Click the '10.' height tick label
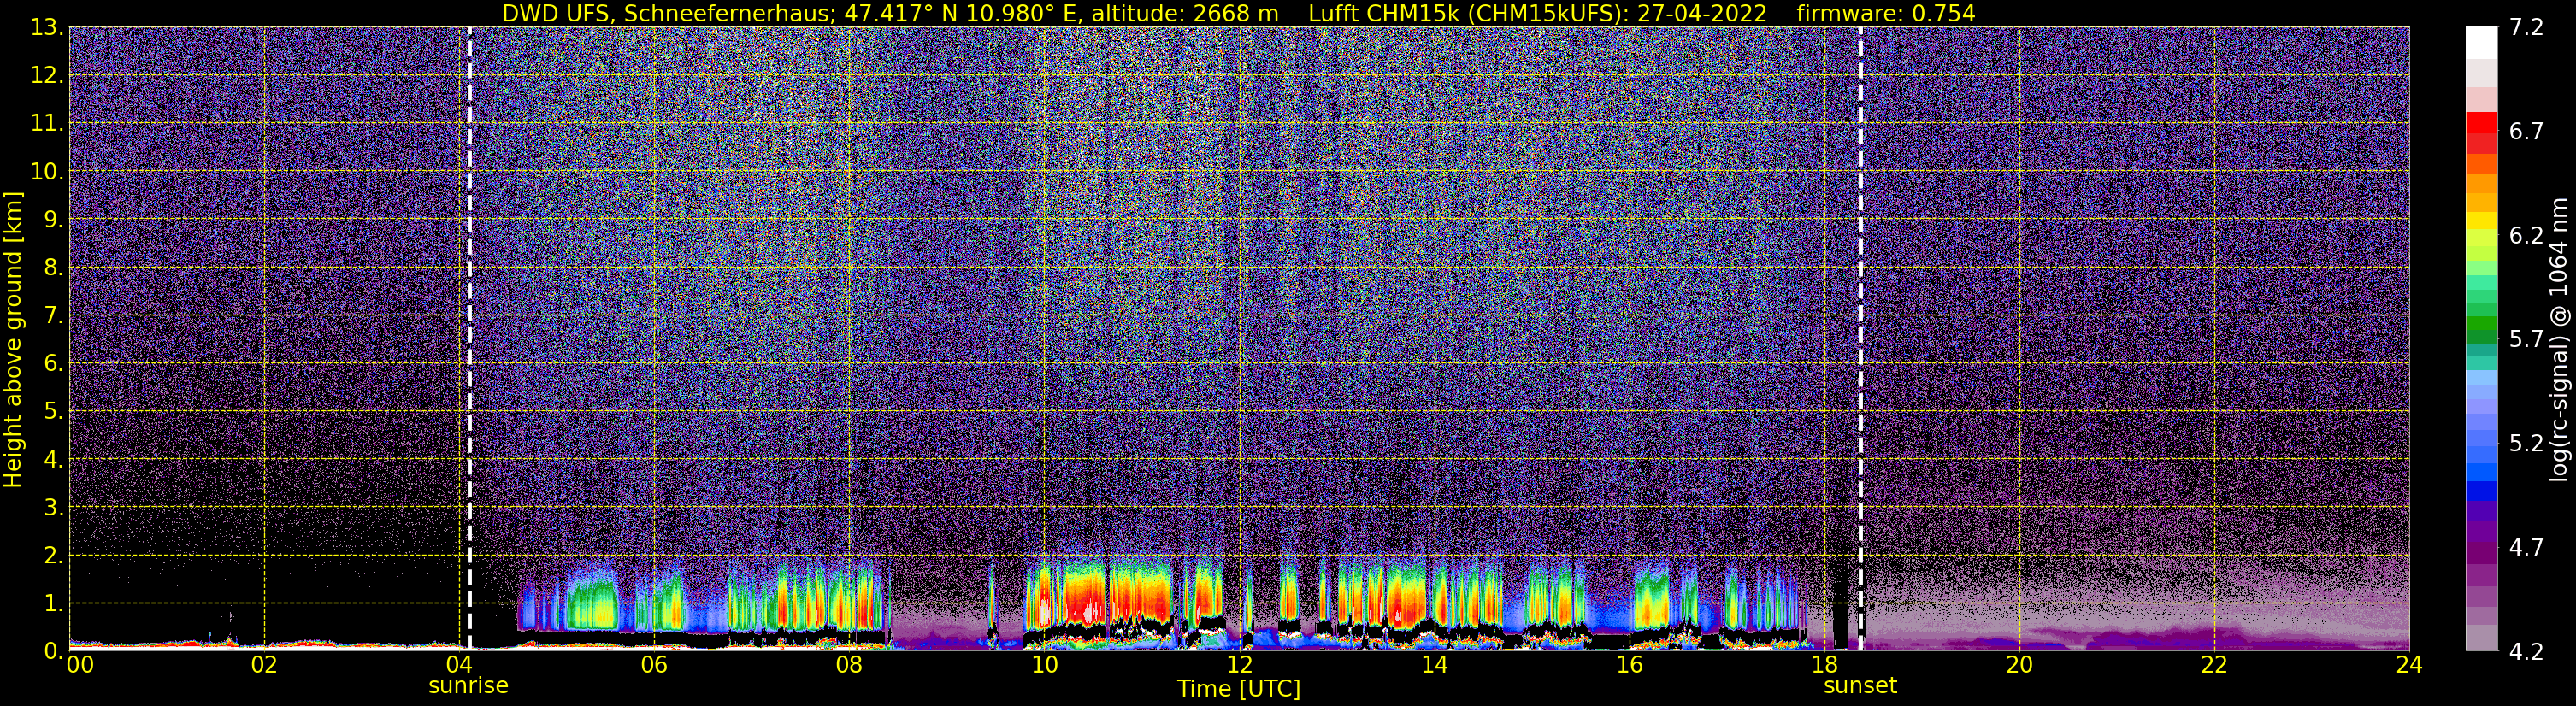The width and height of the screenshot is (2576, 706). point(47,171)
